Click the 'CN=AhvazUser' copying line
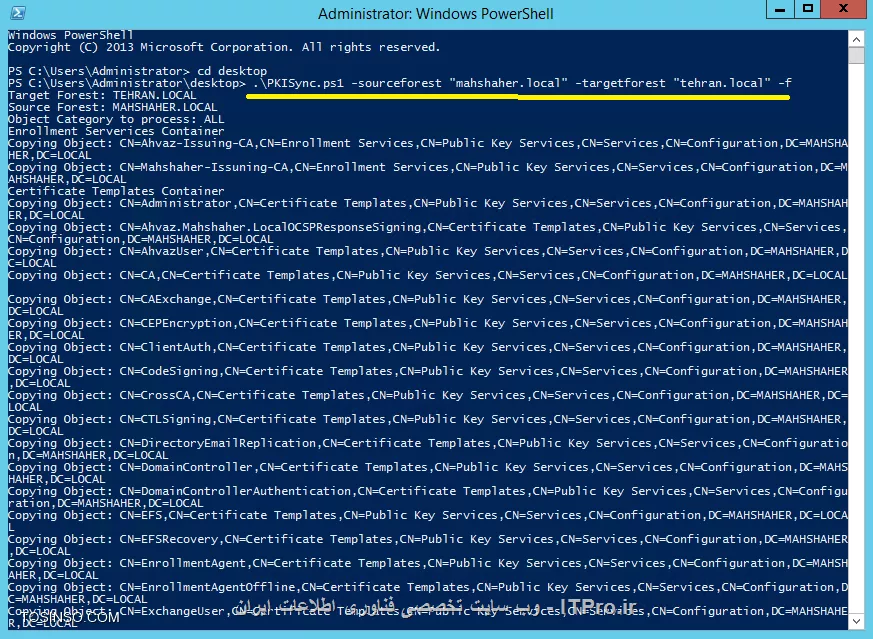This screenshot has height=639, width=873. tap(428, 257)
